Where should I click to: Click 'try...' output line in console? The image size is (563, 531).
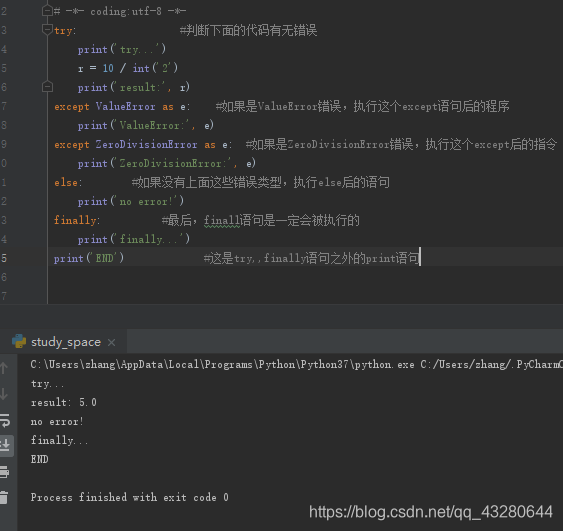pos(47,384)
